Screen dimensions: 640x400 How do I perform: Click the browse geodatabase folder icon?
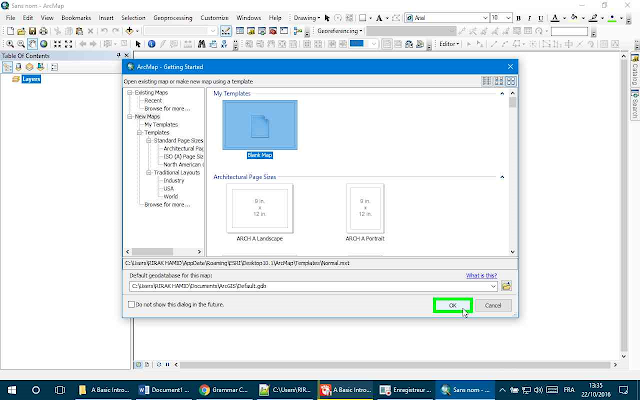click(507, 286)
